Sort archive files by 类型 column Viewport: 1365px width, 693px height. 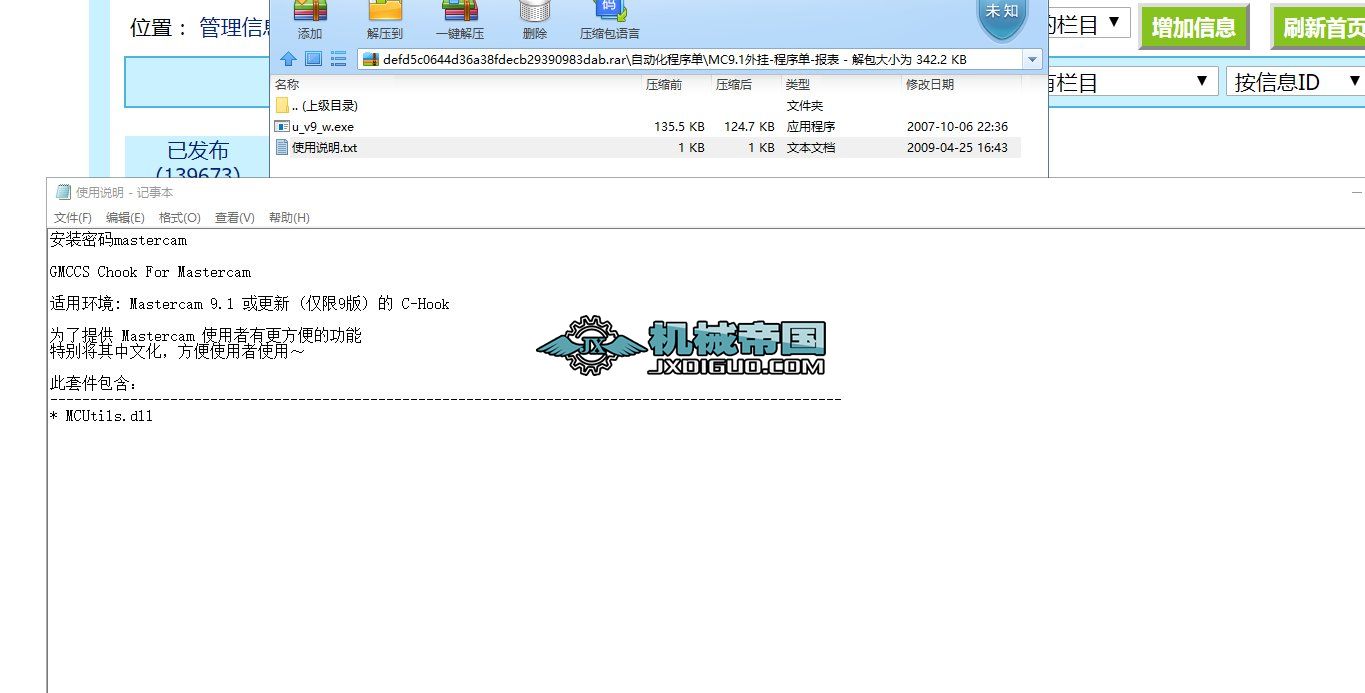point(797,85)
